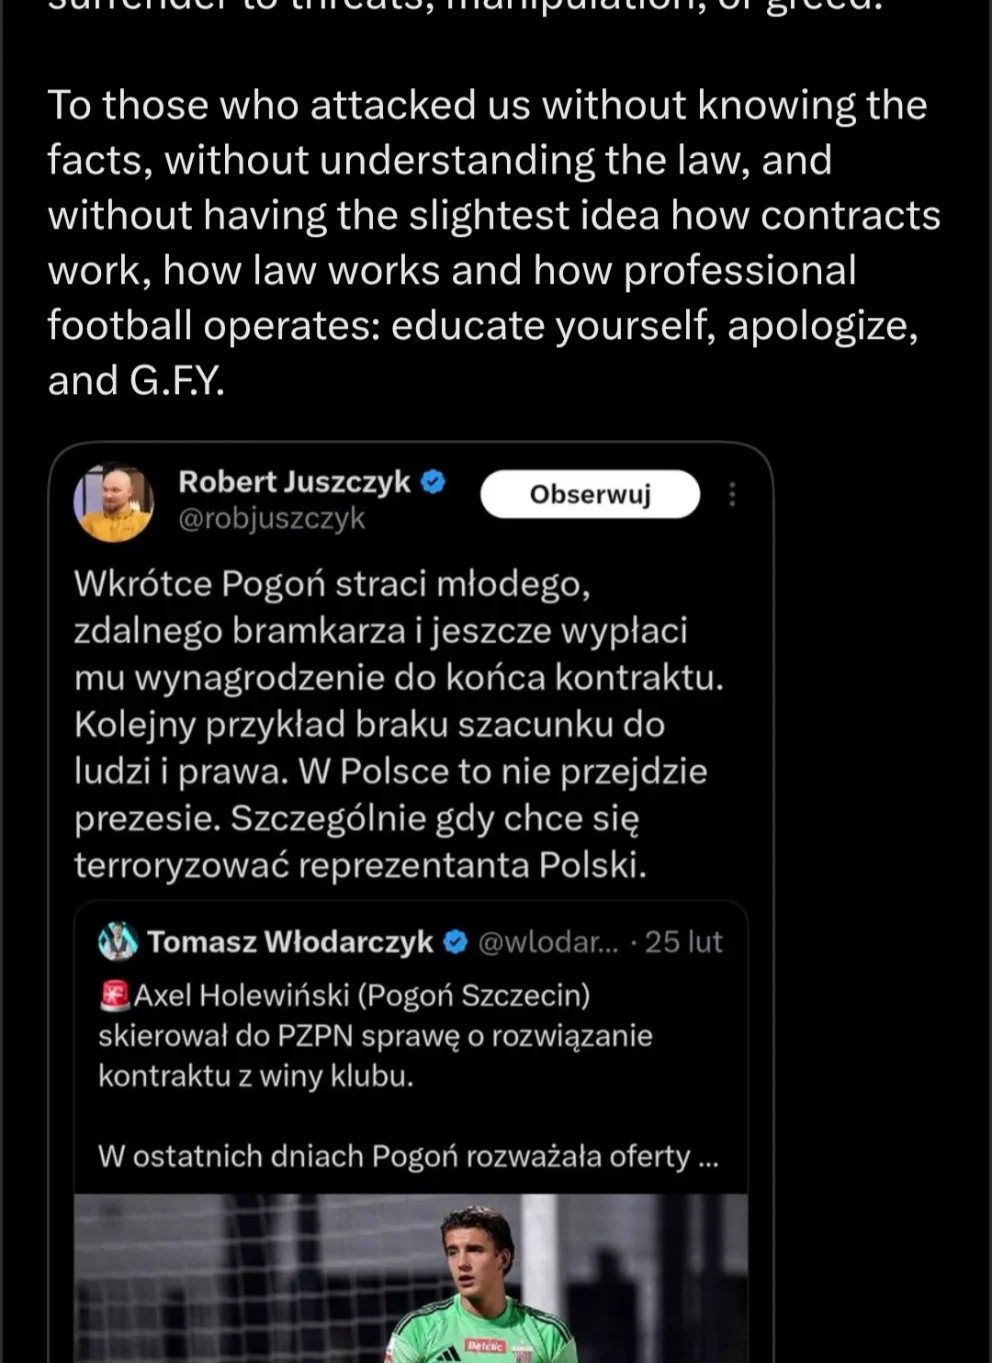Image resolution: width=992 pixels, height=1363 pixels.
Task: Click the Axel Holewiński tweet text
Action: pos(375,1036)
